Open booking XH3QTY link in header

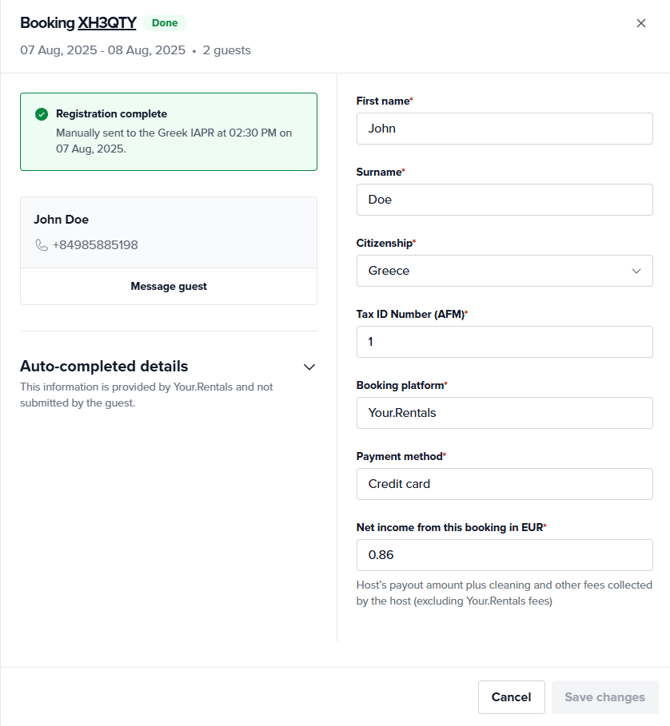107,23
